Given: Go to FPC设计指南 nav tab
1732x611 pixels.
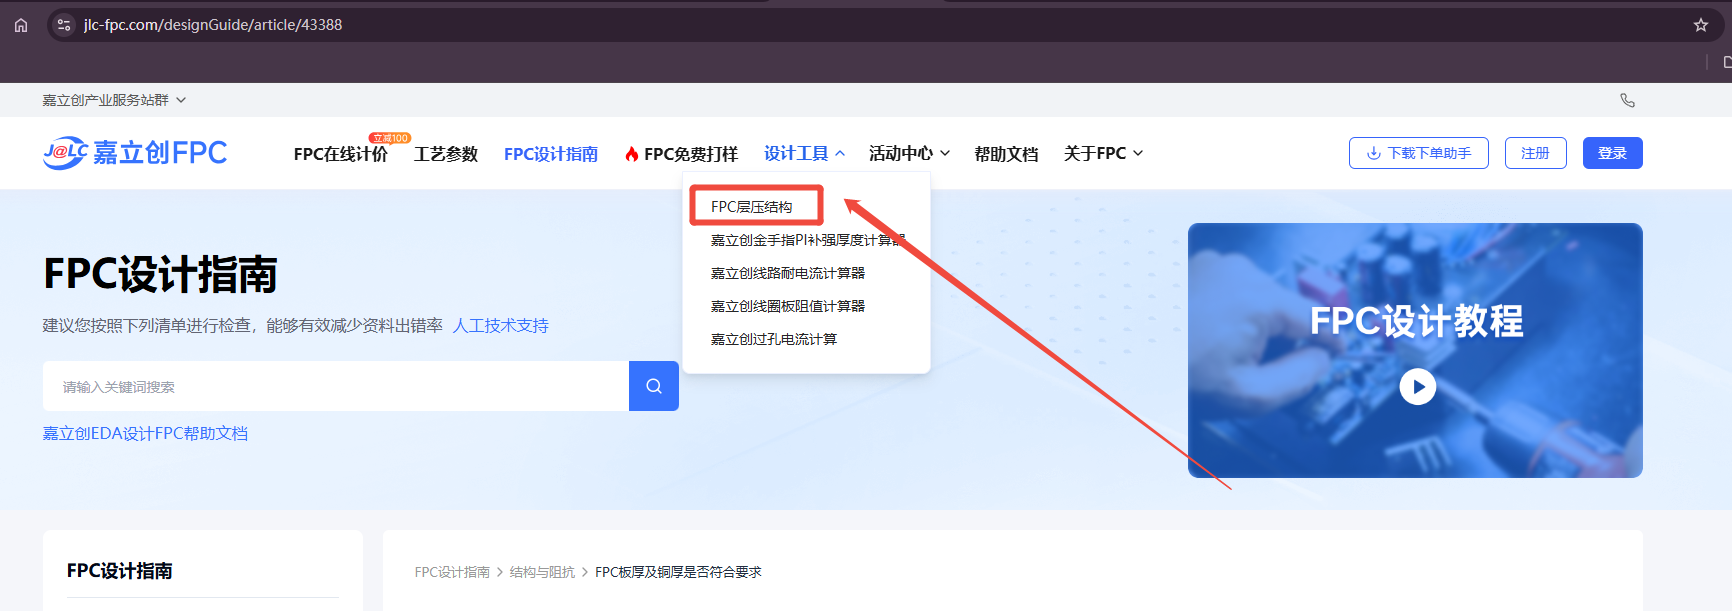Looking at the screenshot, I should coord(551,154).
